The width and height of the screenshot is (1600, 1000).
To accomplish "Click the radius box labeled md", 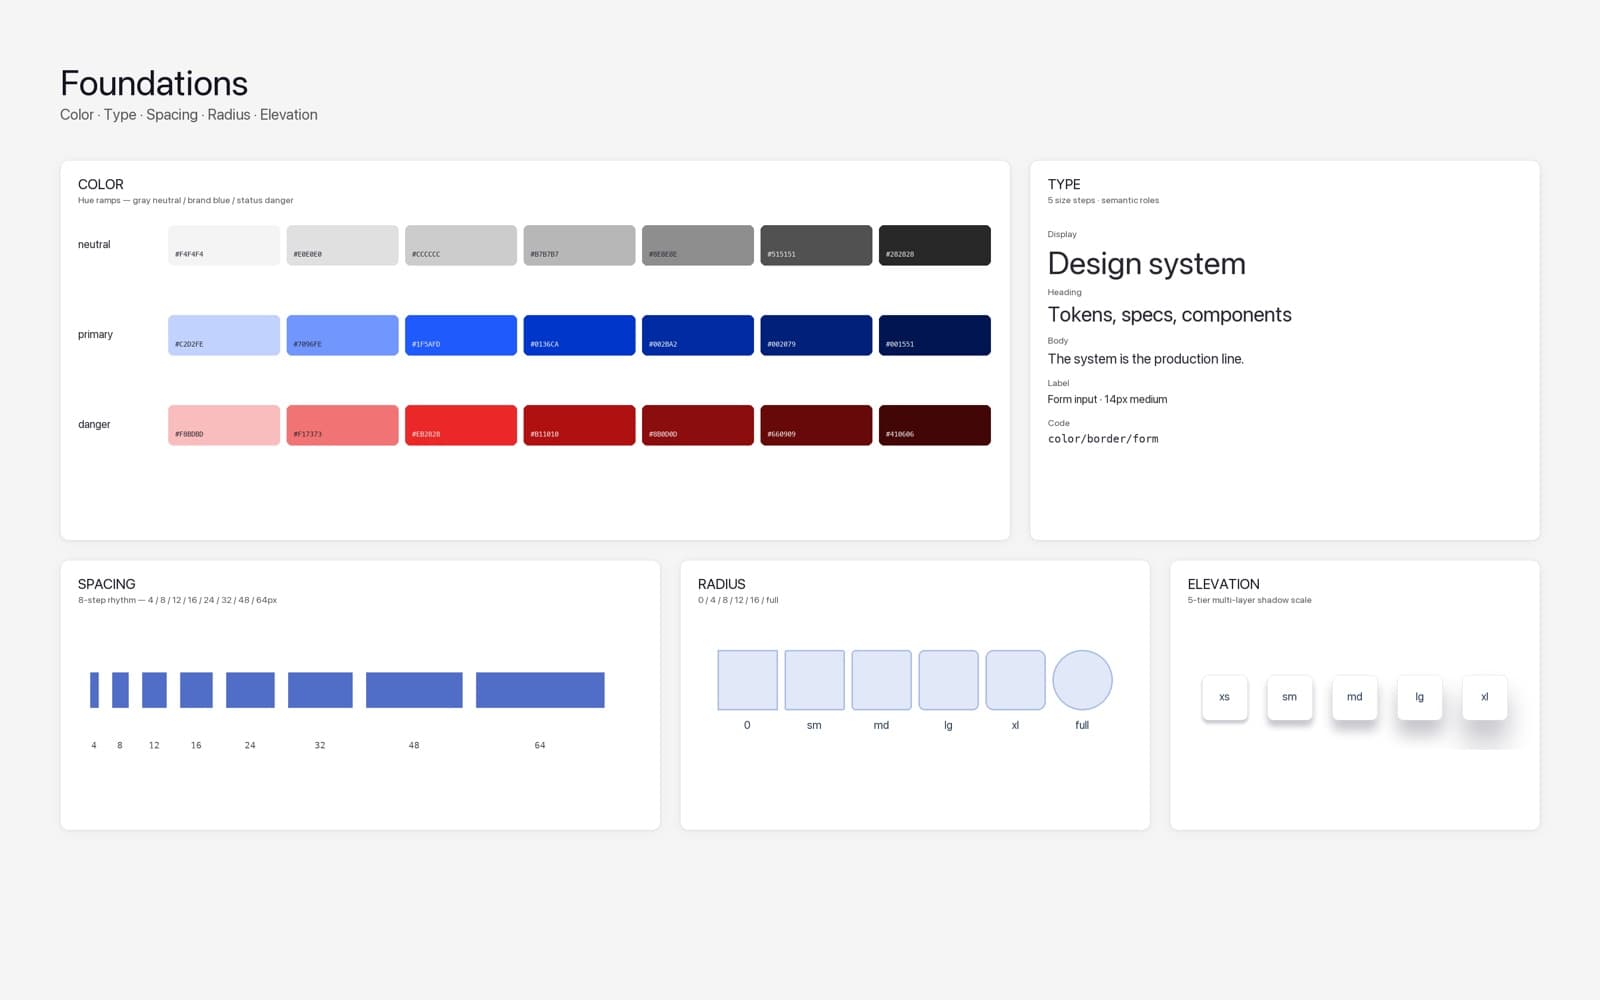I will point(882,680).
